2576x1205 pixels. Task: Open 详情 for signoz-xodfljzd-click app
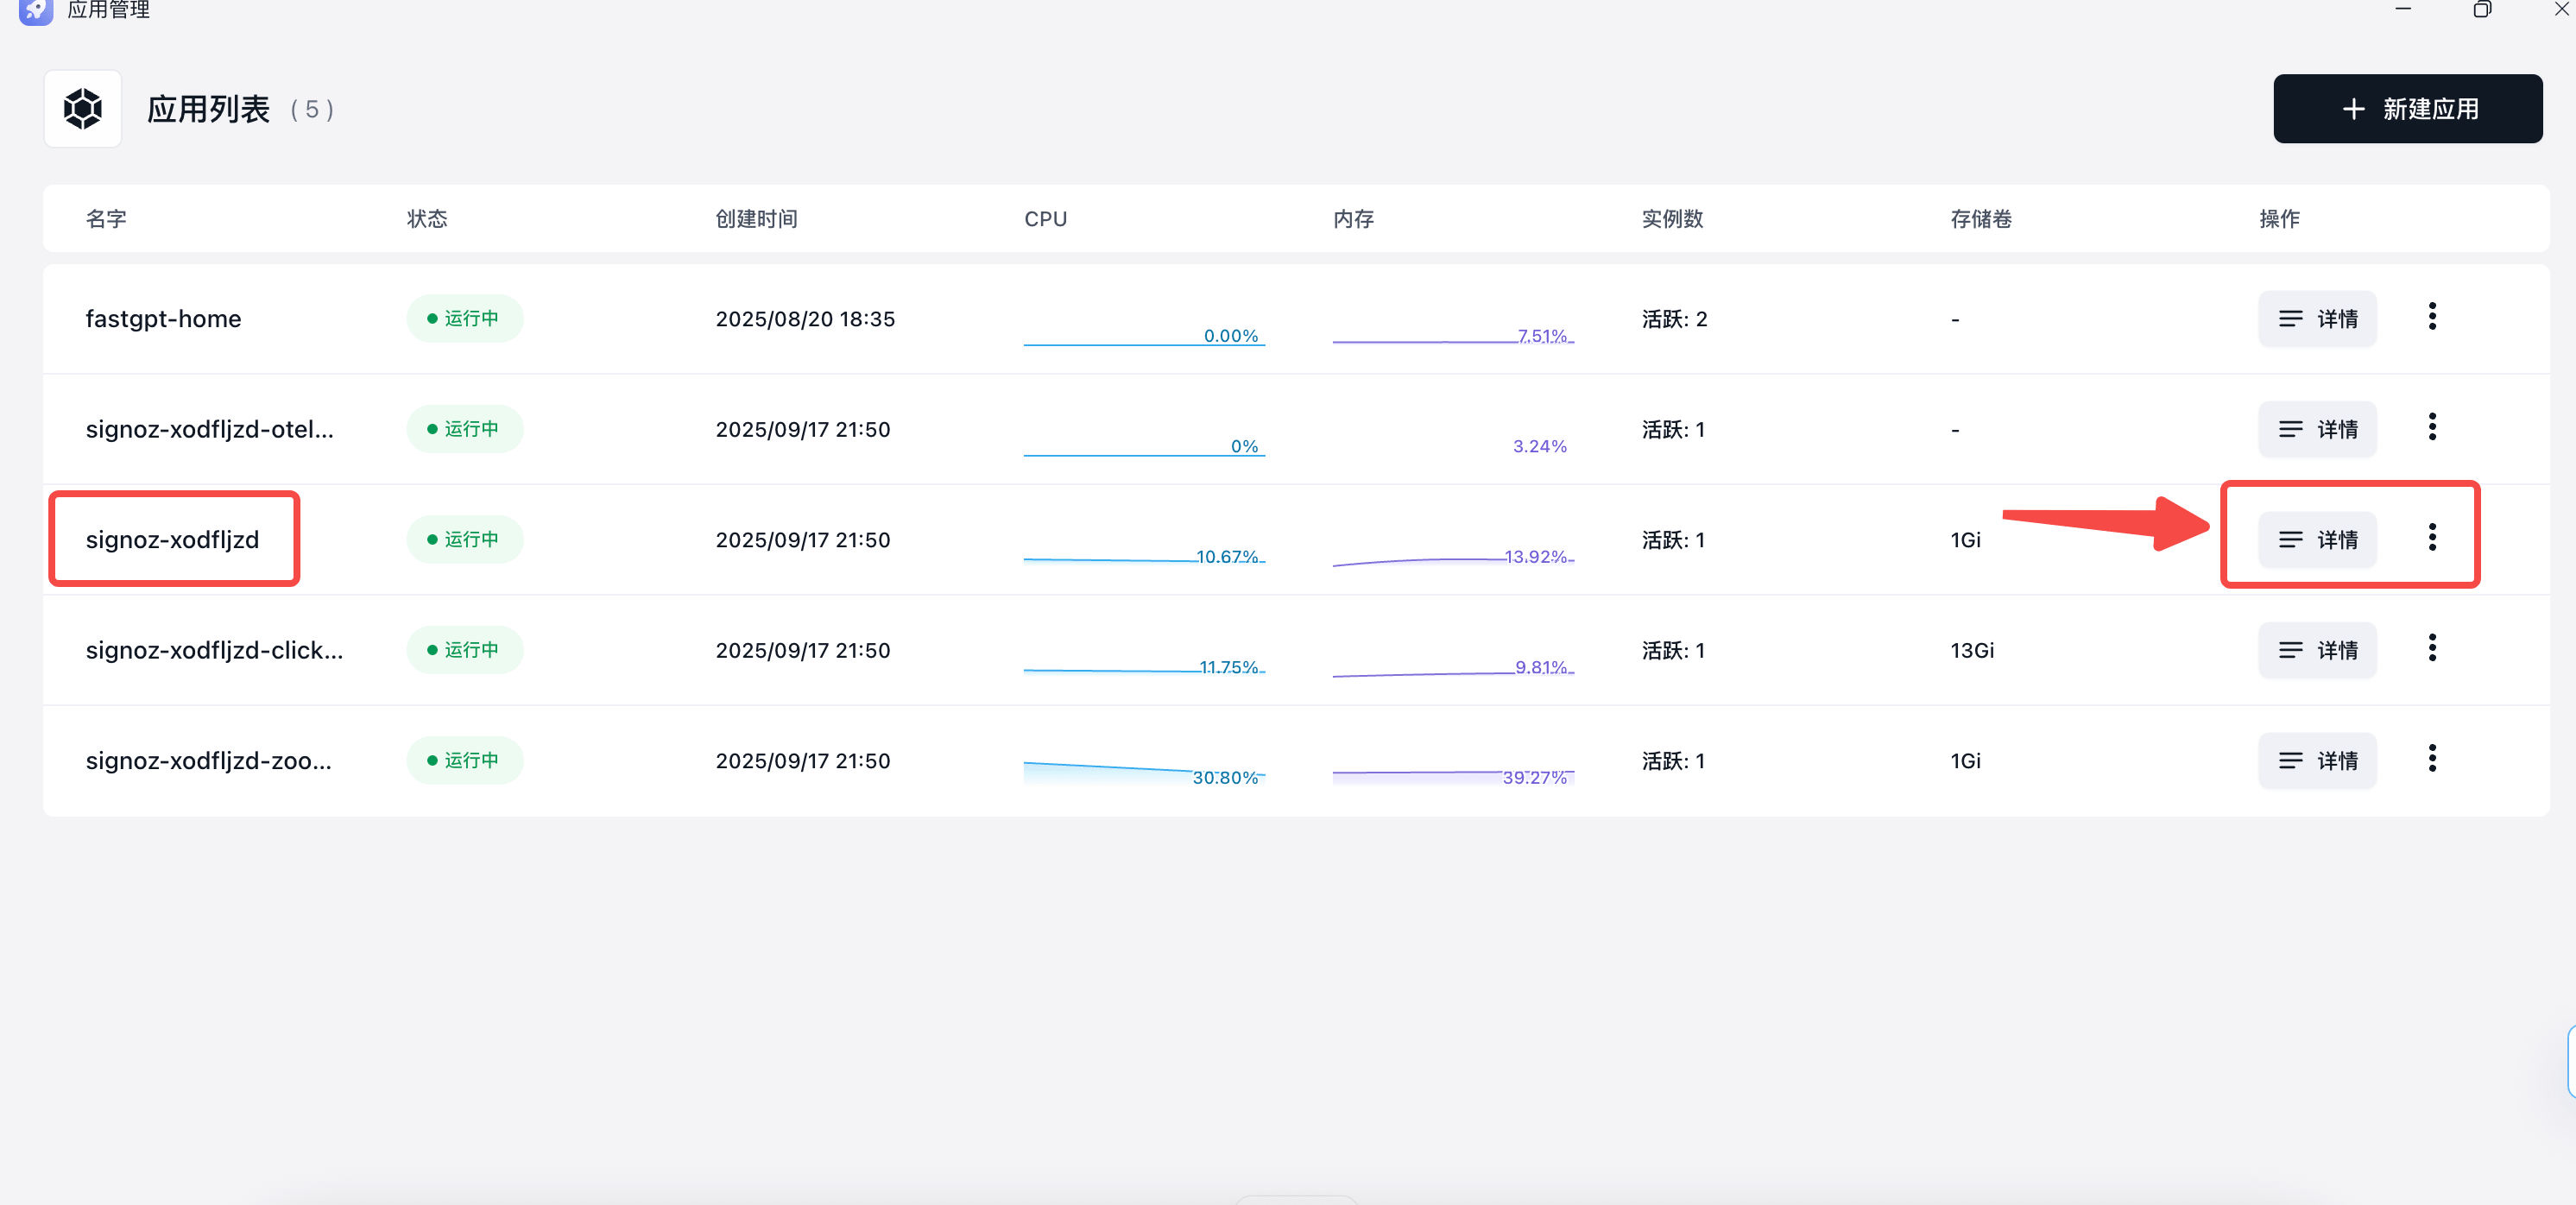tap(2317, 650)
